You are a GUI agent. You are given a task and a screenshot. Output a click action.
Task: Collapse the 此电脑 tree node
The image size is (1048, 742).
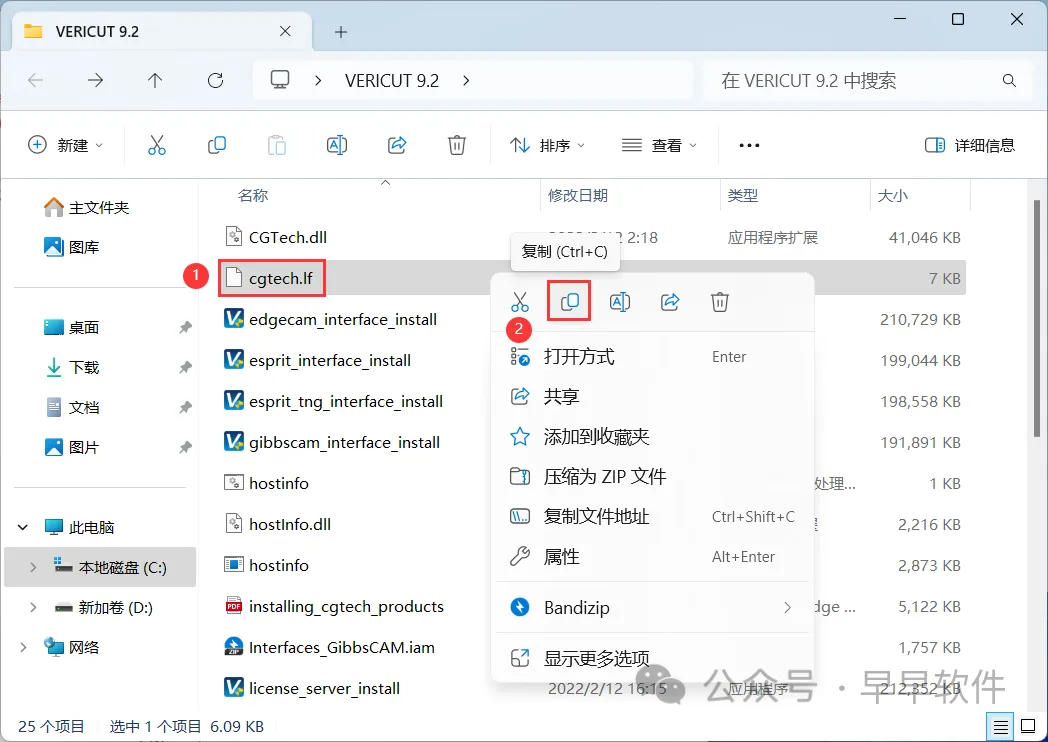tap(23, 527)
